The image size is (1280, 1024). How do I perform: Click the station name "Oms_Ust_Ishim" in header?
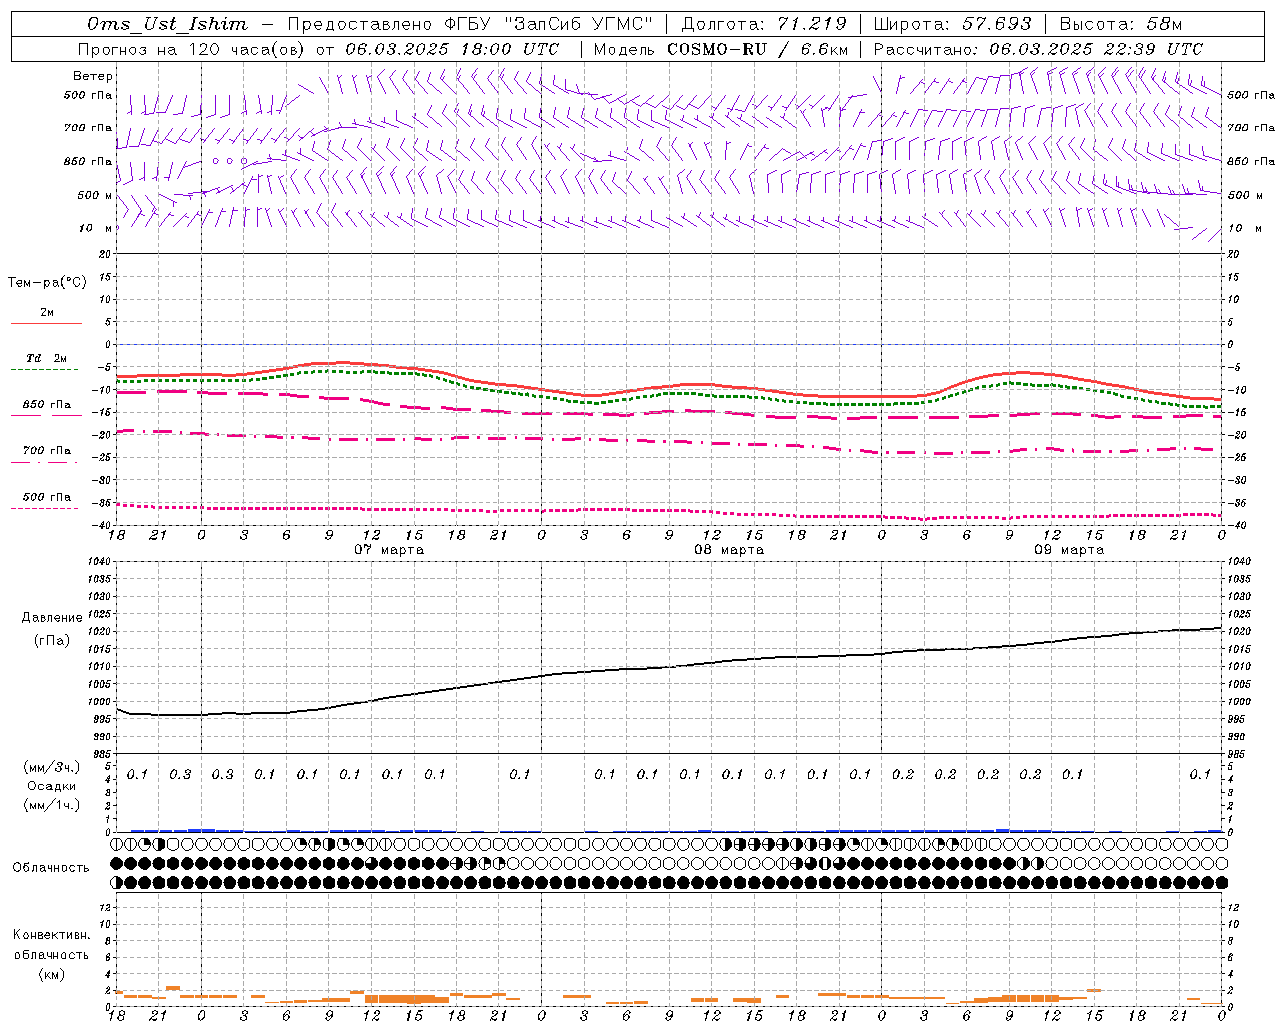[x=167, y=24]
